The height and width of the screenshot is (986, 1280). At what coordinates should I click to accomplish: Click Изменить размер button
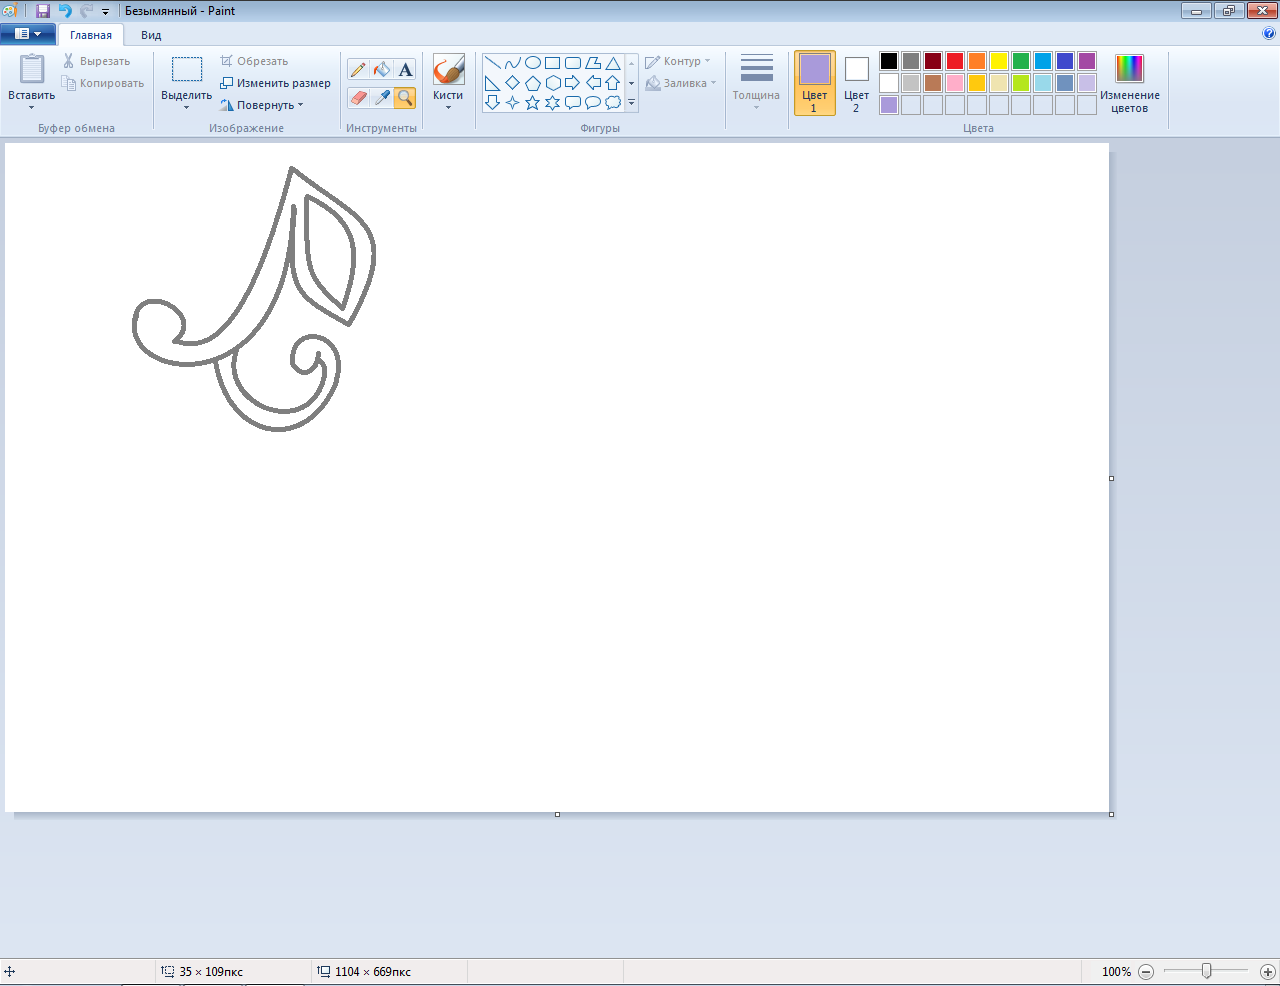[x=276, y=83]
